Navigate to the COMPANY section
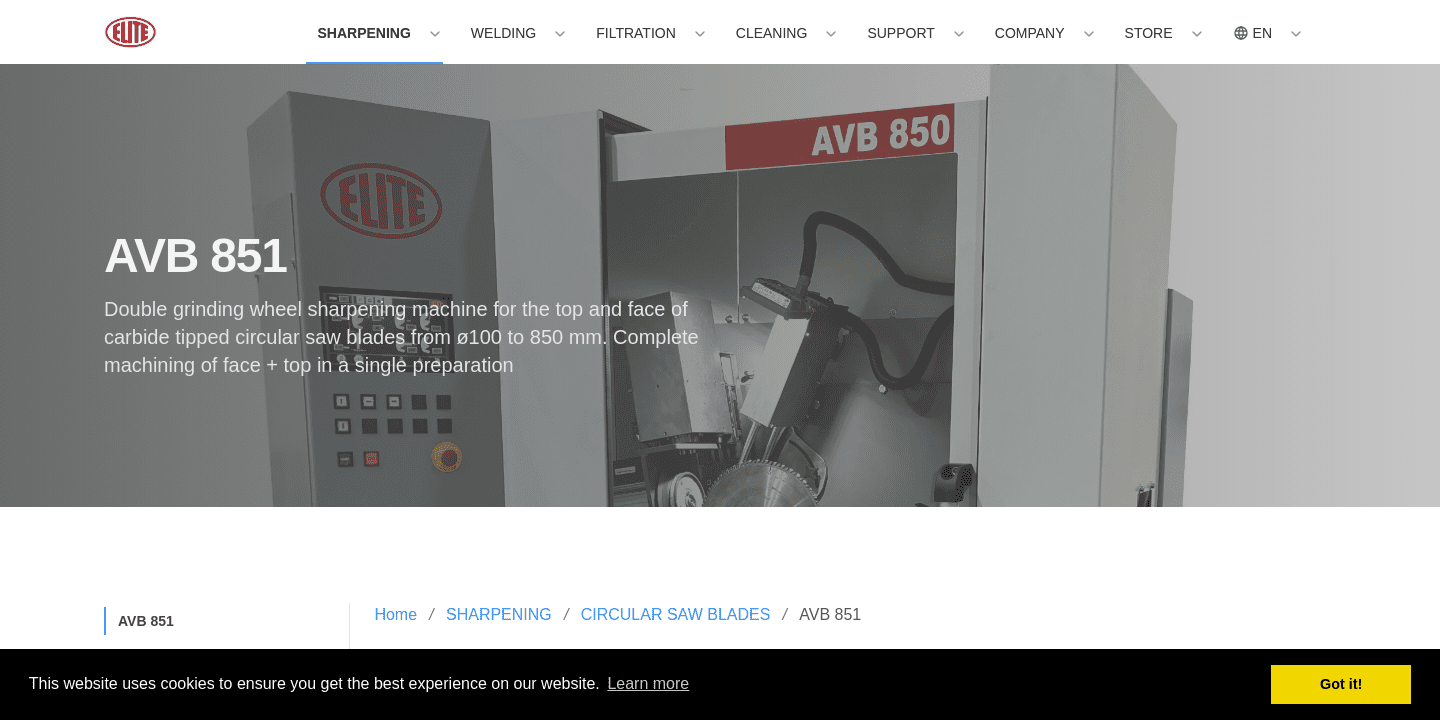Screen dimensions: 1440x720 pyautogui.click(x=1029, y=33)
